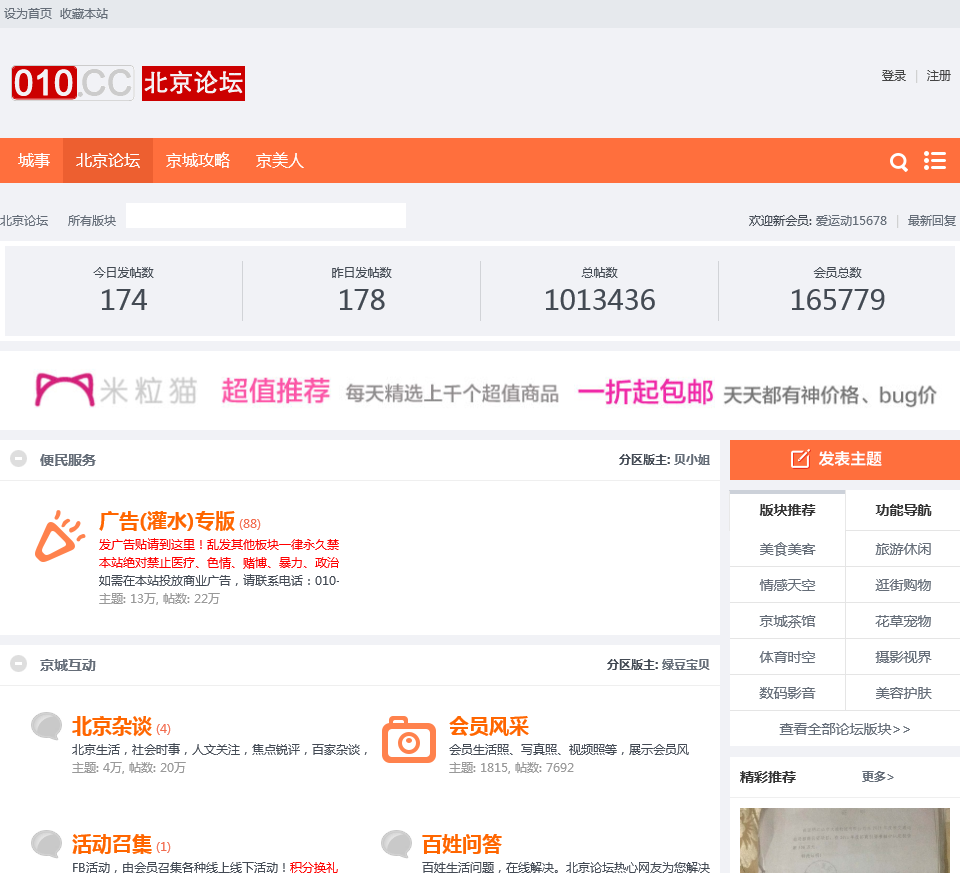Collapse the 便民服务 section
960x873 pixels.
pos(18,459)
